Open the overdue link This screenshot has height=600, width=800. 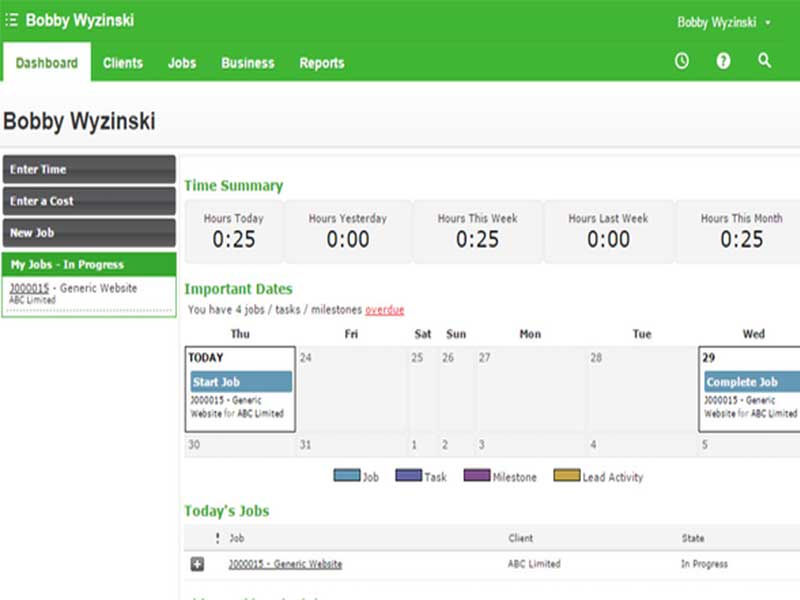click(x=385, y=310)
